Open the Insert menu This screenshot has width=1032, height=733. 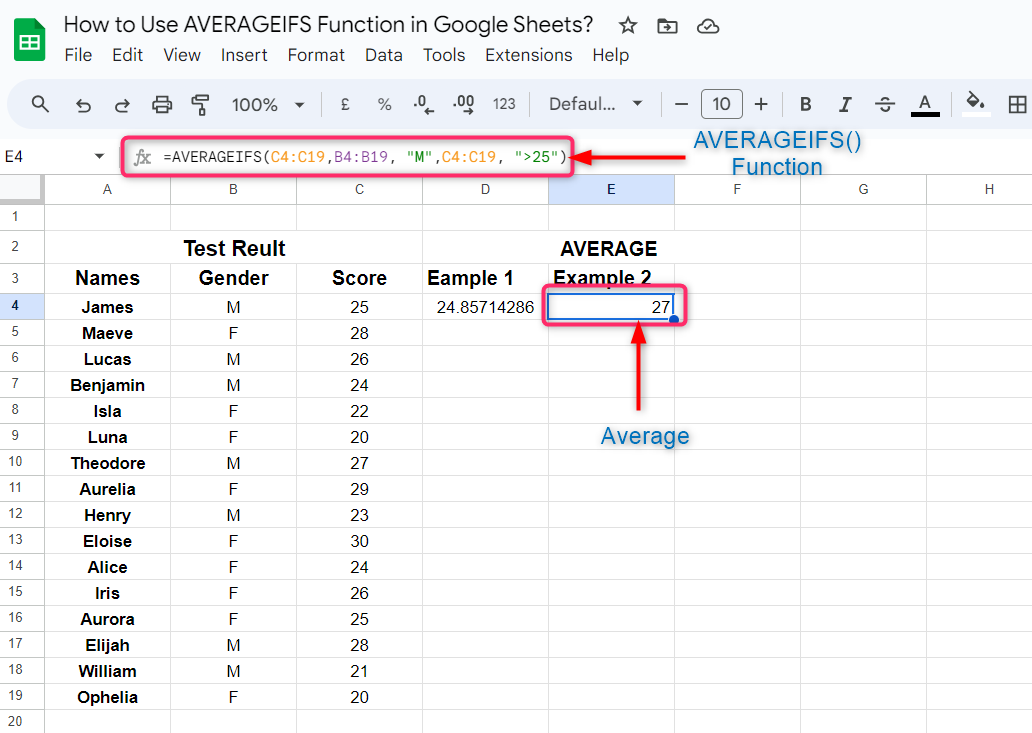coord(244,55)
